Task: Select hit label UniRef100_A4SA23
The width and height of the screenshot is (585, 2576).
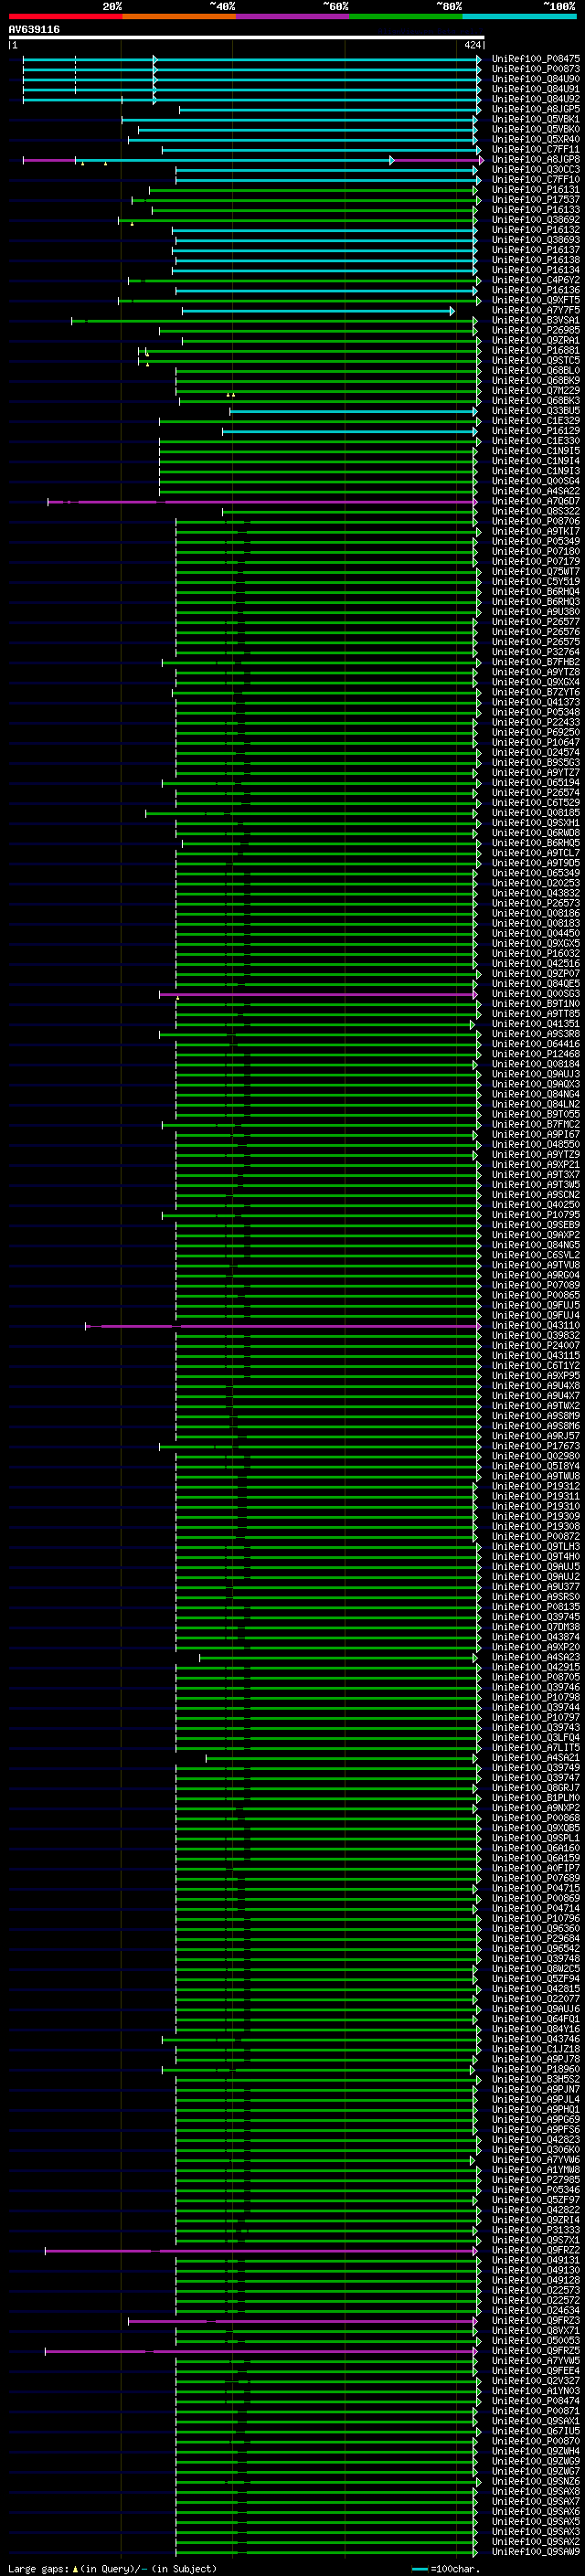Action: [x=536, y=1657]
